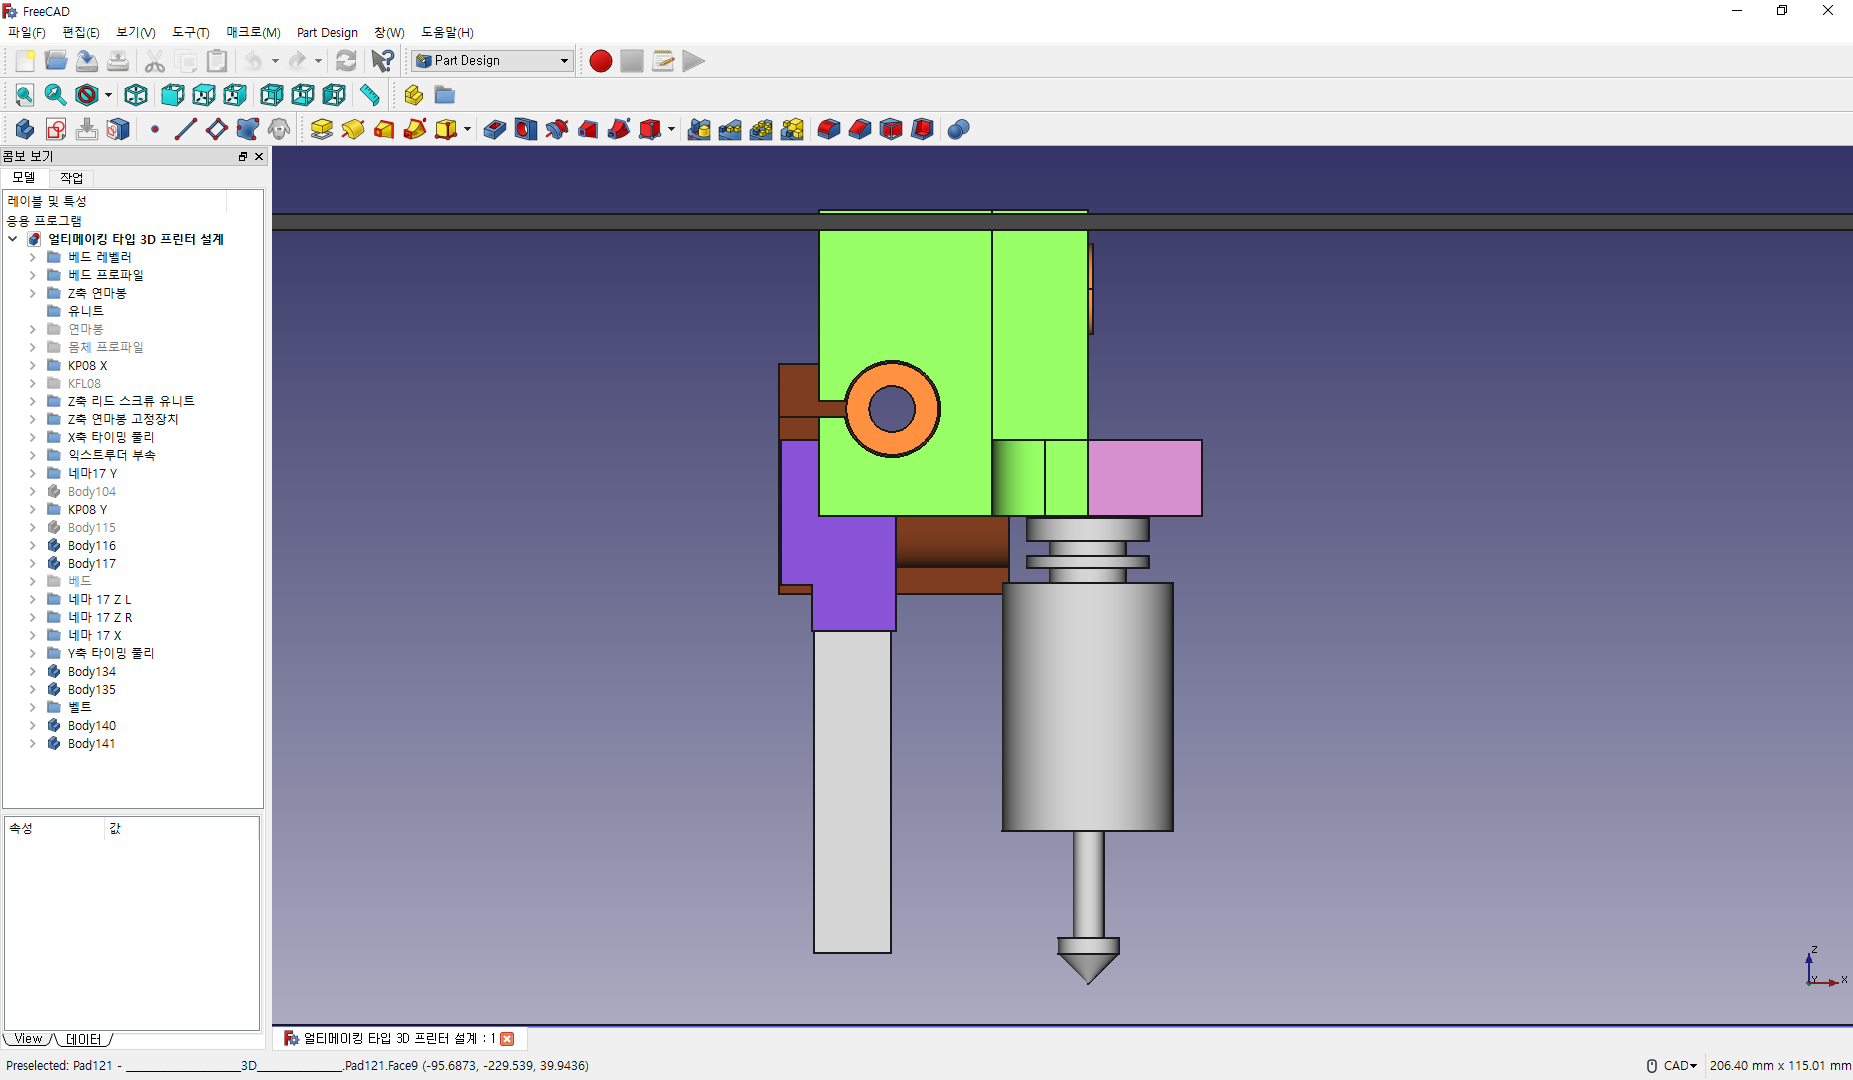This screenshot has width=1853, height=1080.
Task: Click the pink block in the 3D view
Action: [x=1144, y=478]
